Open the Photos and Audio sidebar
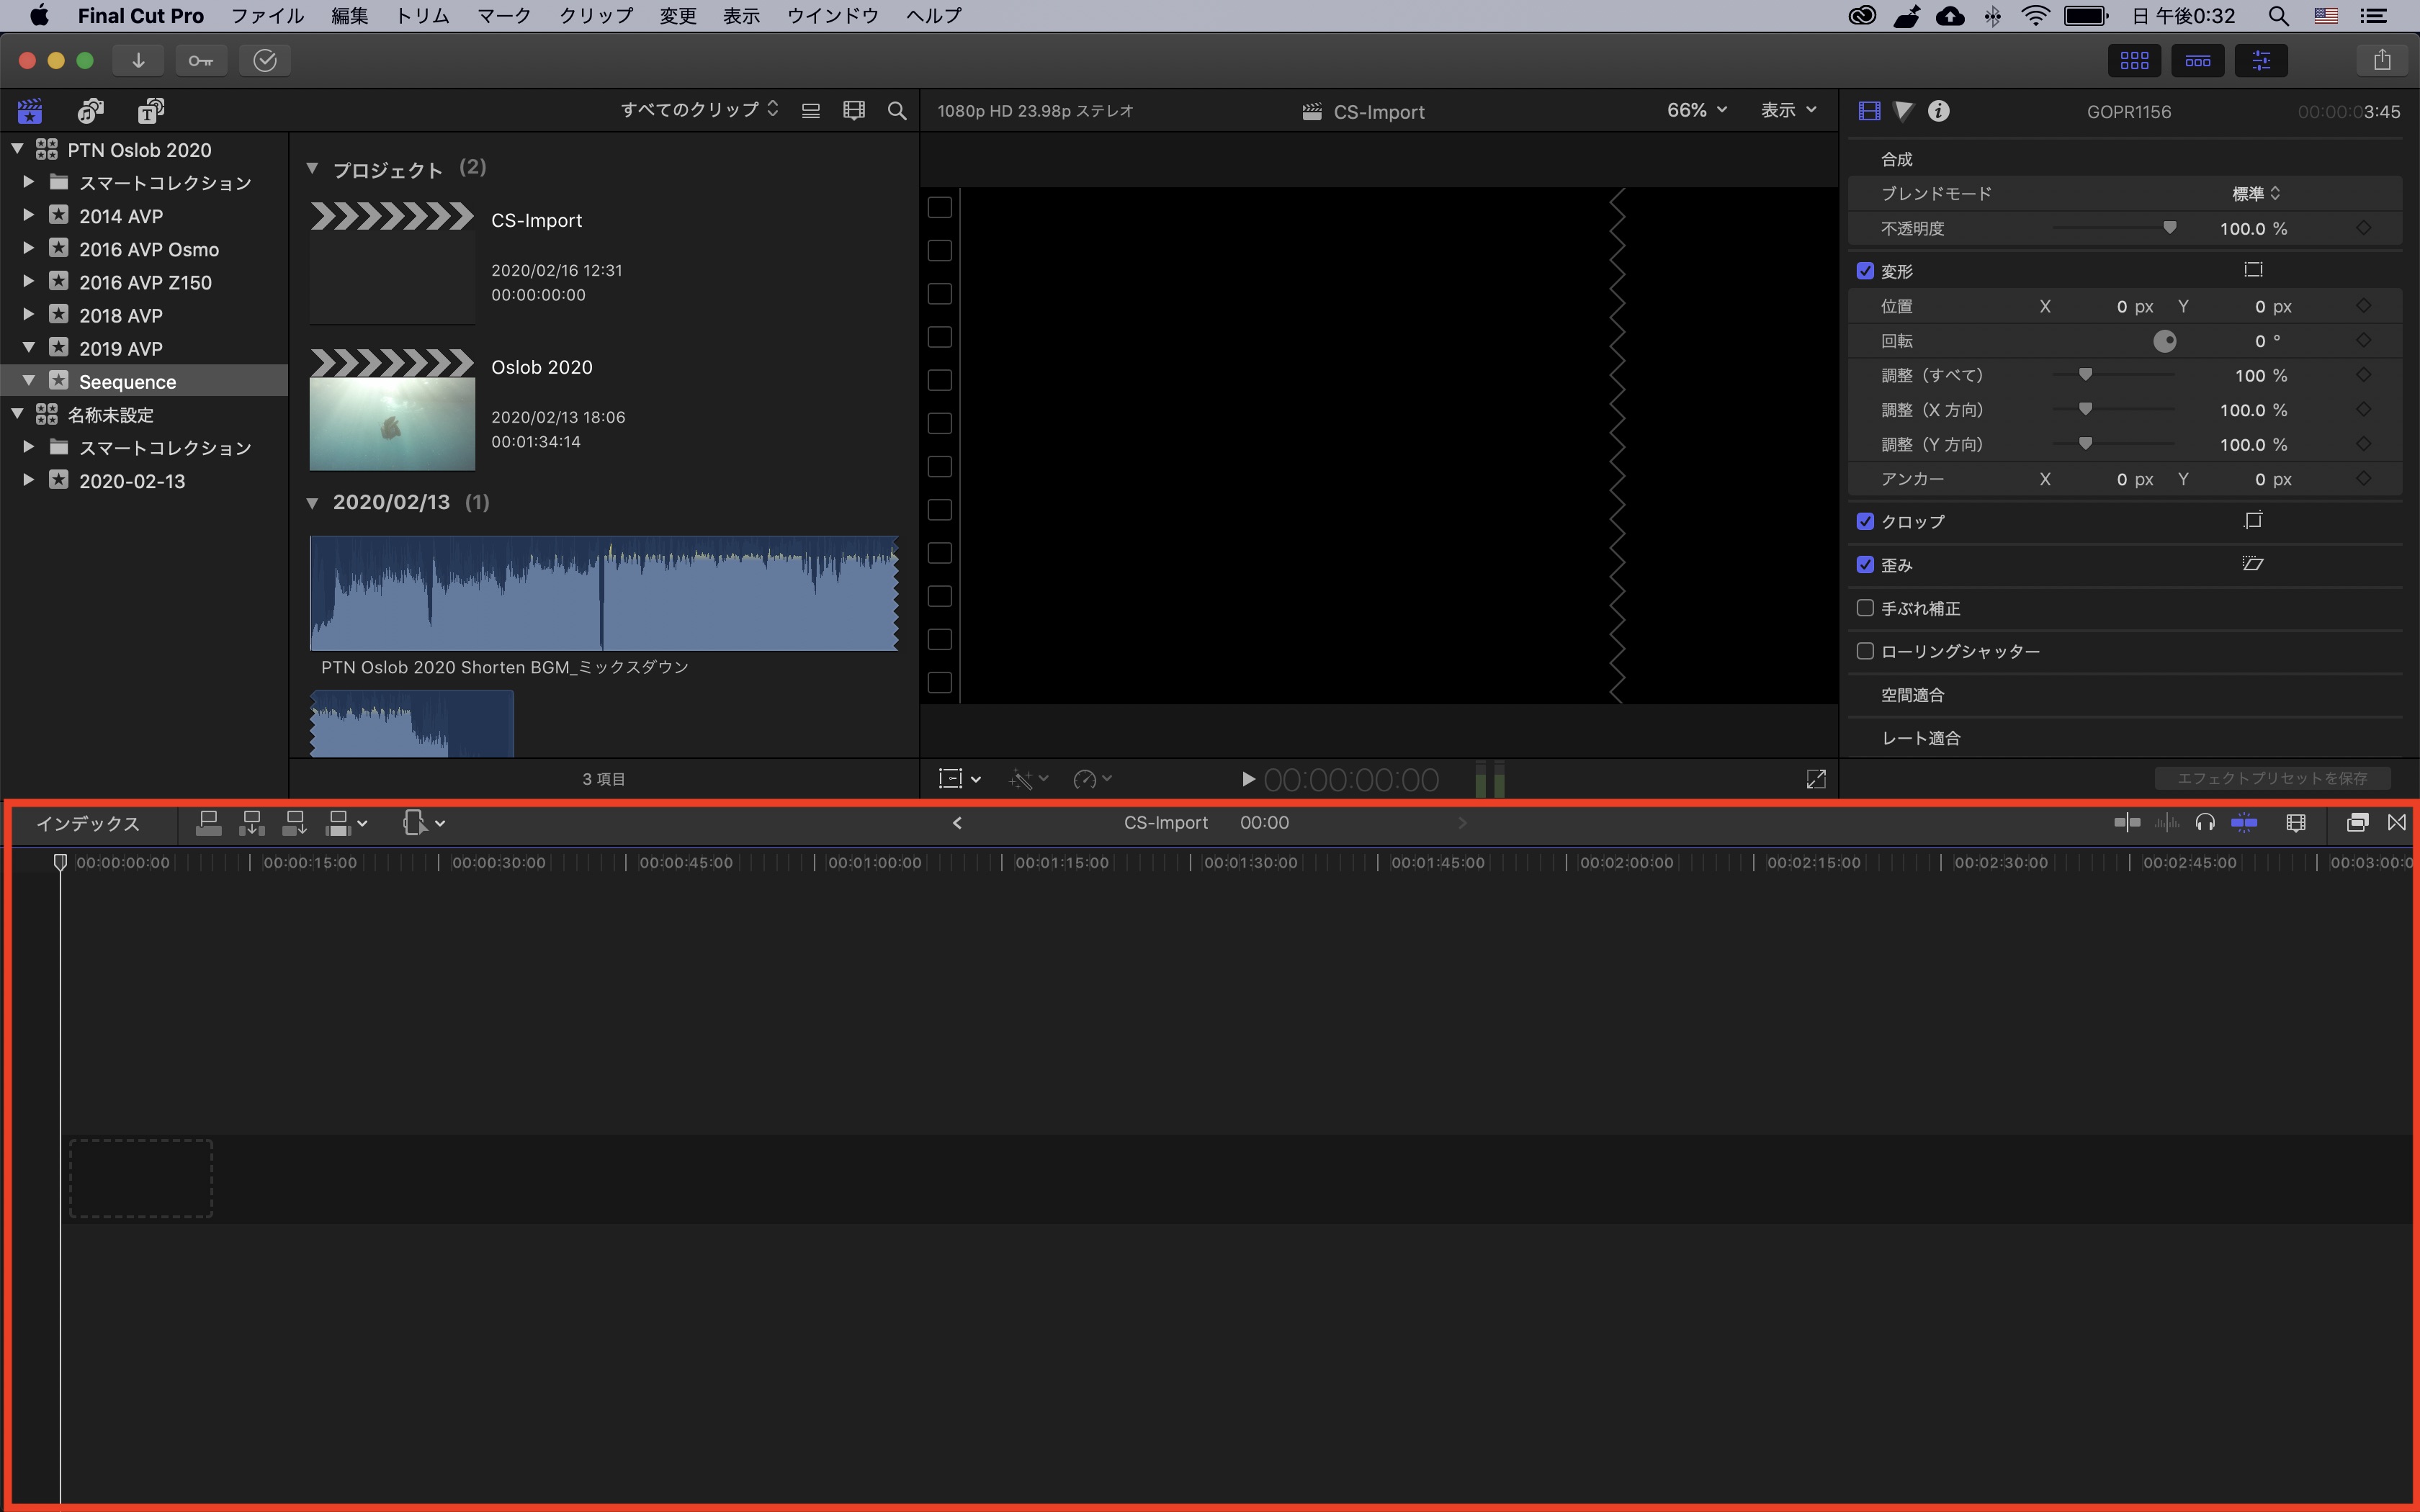Image resolution: width=2420 pixels, height=1512 pixels. coord(91,110)
